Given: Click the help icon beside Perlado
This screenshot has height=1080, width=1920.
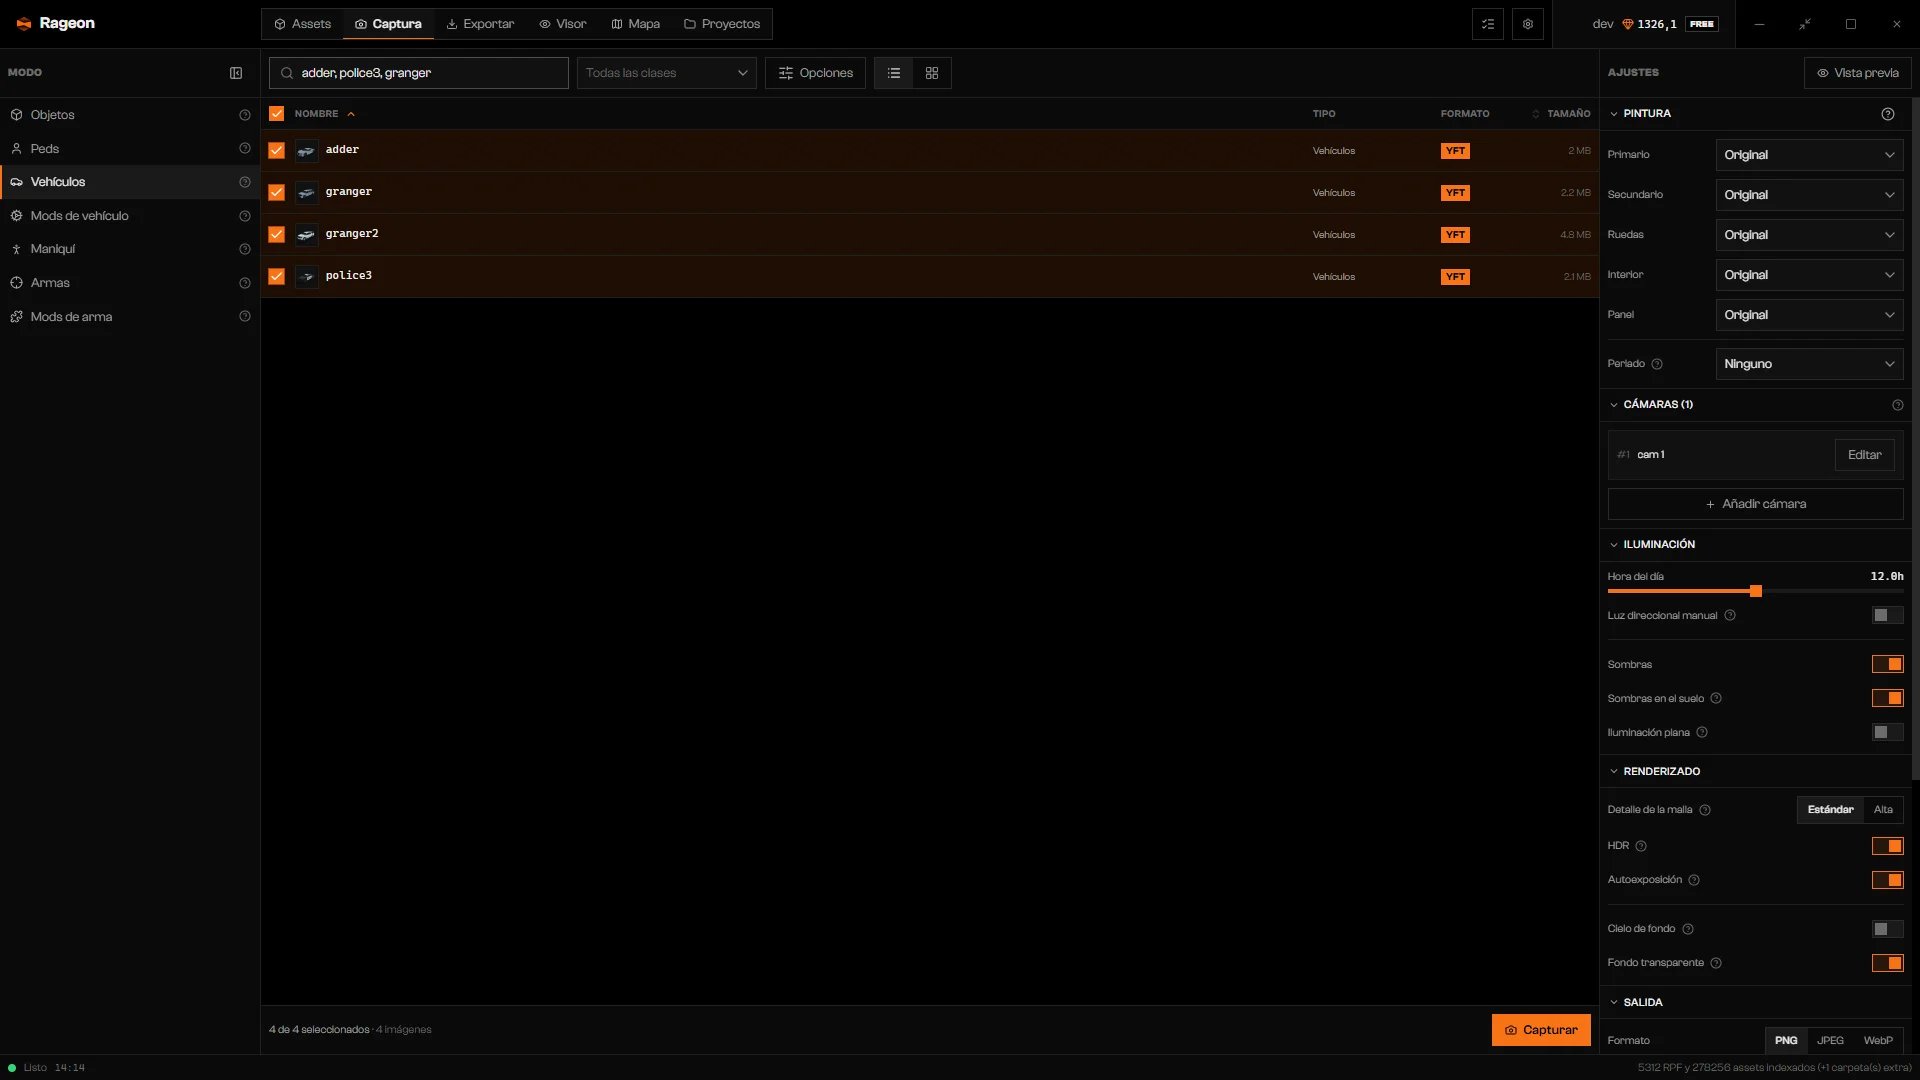Looking at the screenshot, I should [1657, 364].
